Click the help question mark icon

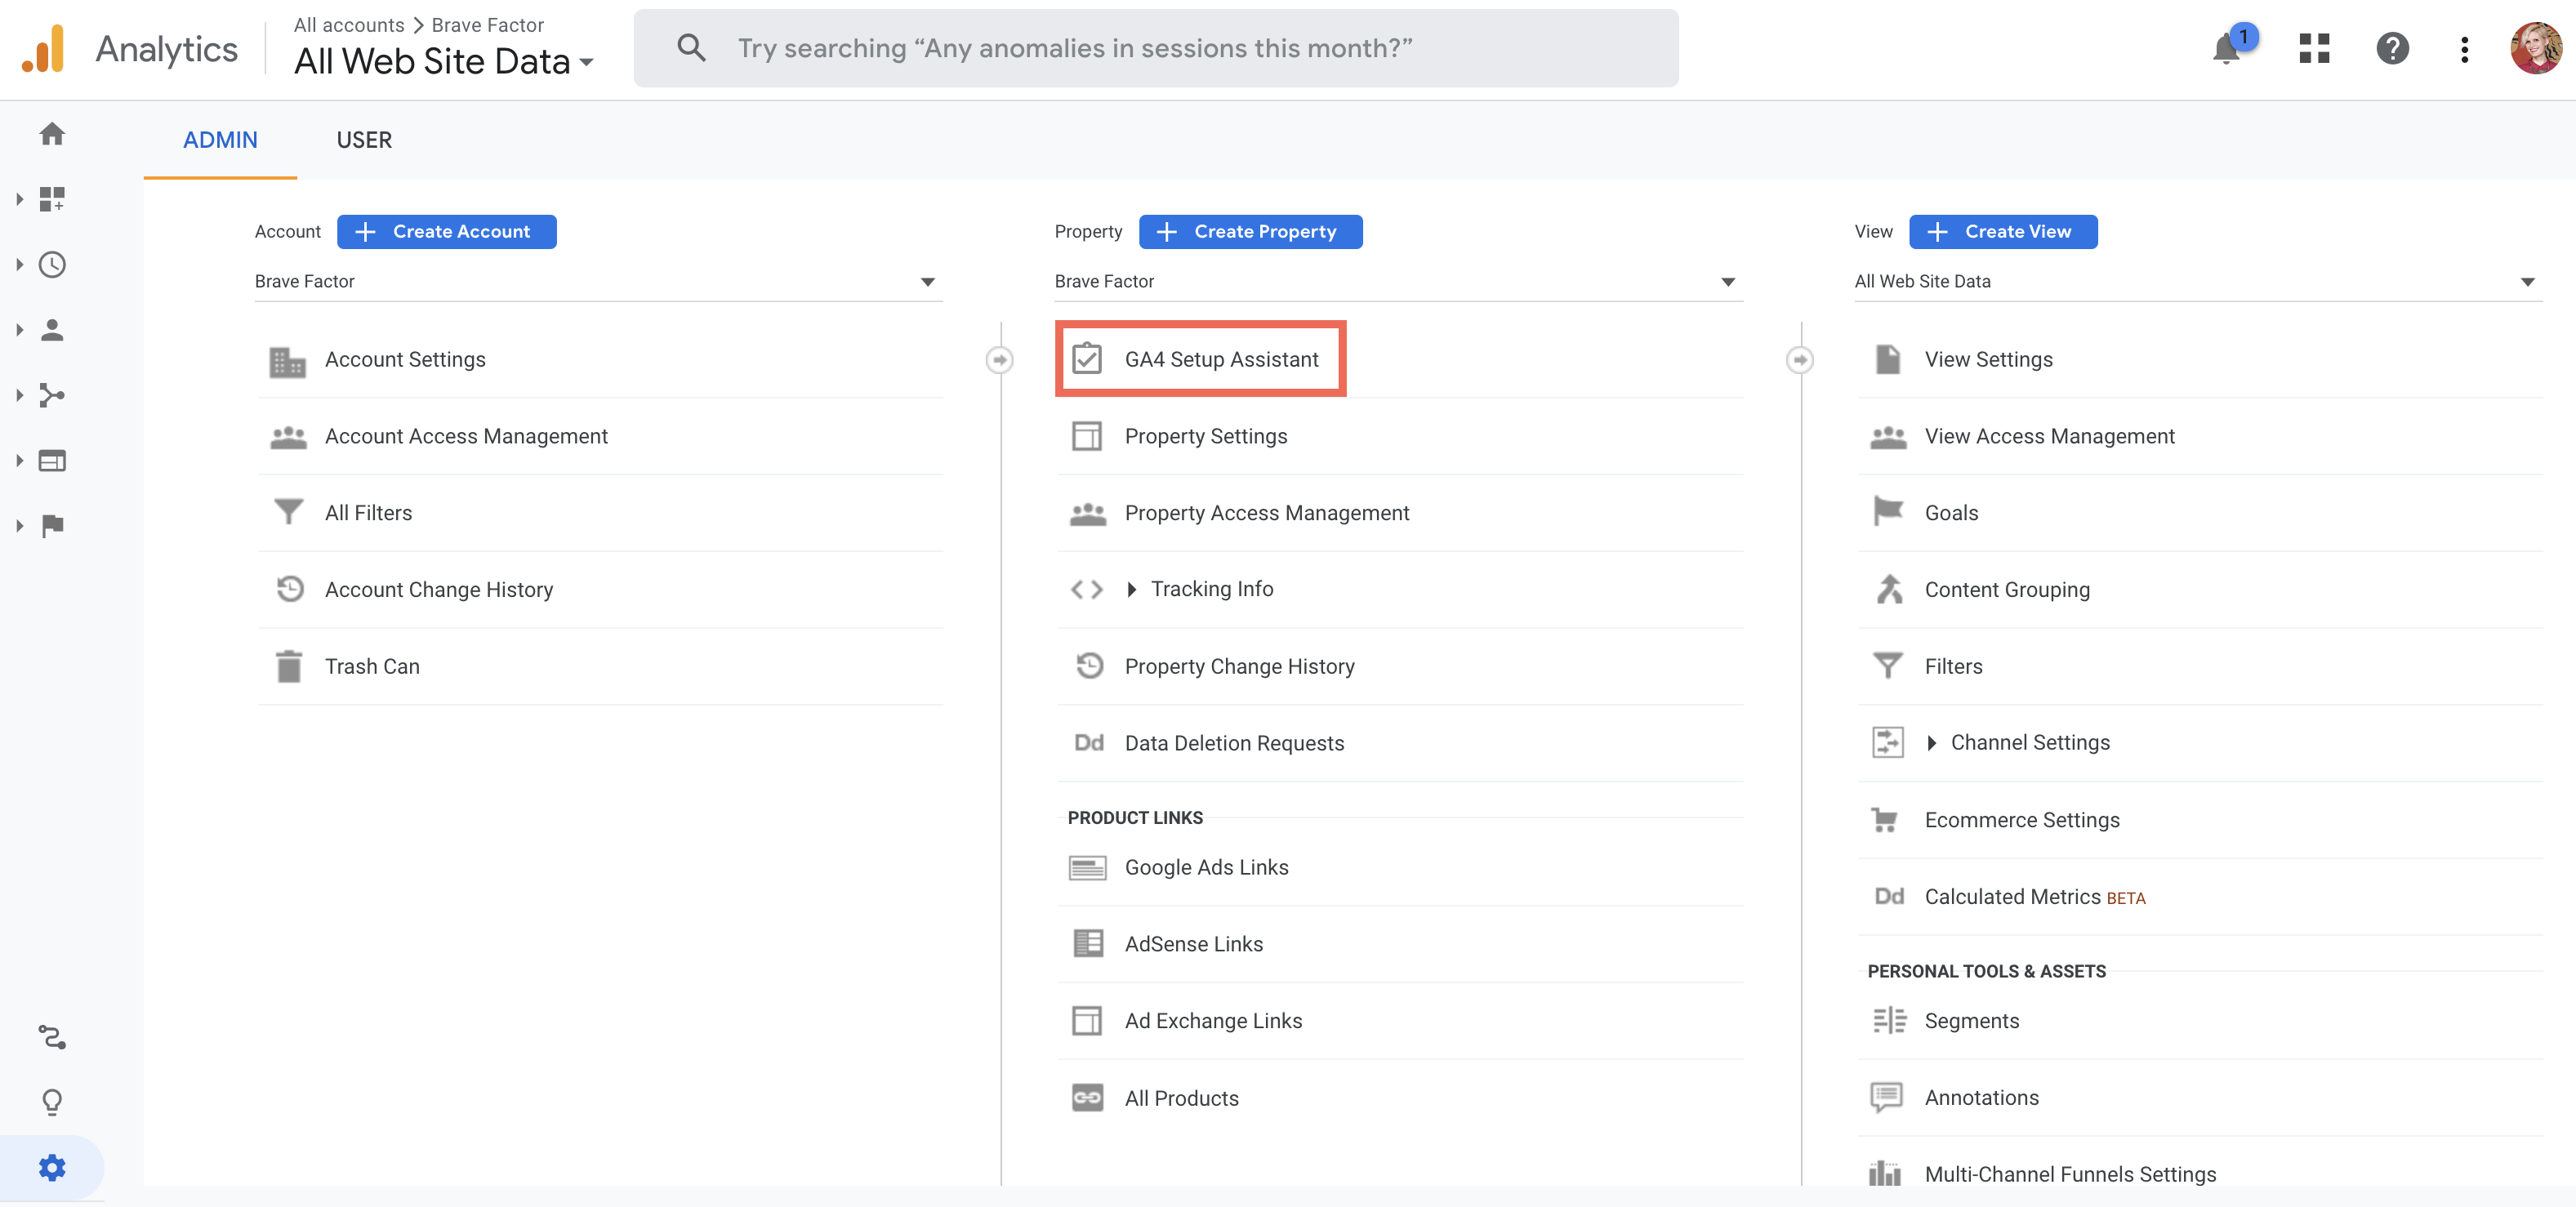pos(2392,48)
